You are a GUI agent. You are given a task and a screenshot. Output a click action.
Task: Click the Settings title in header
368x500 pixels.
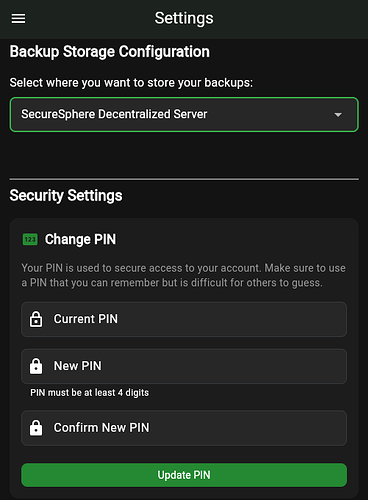click(184, 18)
